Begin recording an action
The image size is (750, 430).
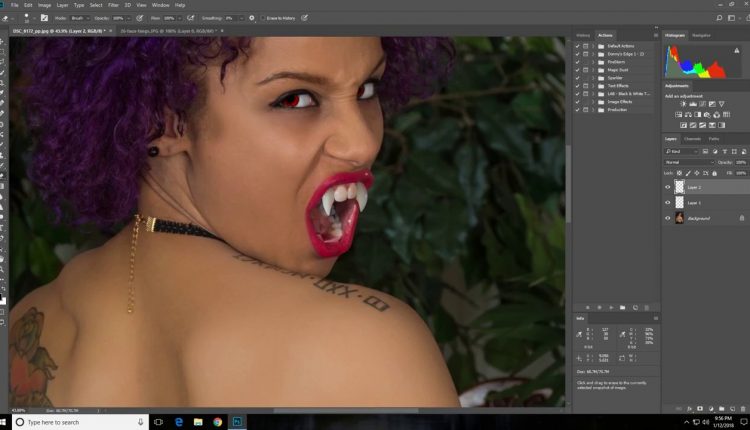[599, 308]
